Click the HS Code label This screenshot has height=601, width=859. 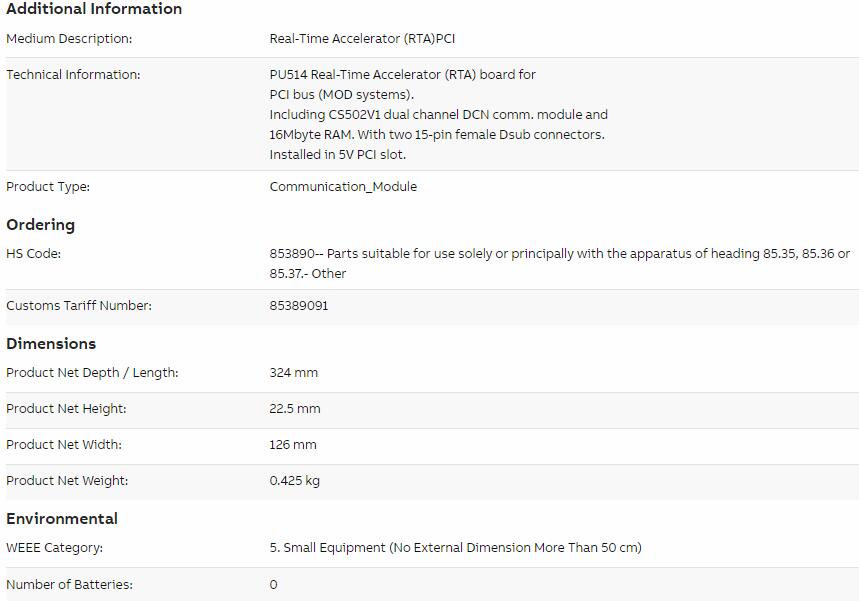33,254
